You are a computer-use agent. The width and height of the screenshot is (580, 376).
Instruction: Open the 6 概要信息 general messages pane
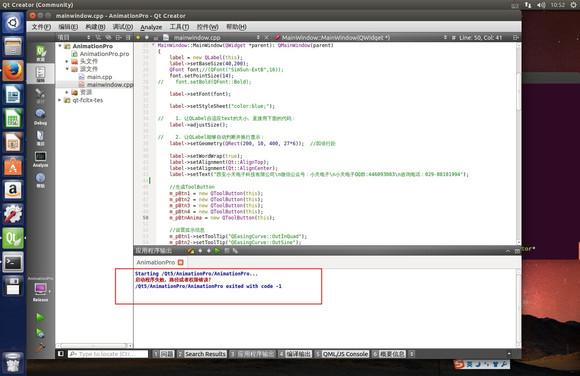point(389,354)
